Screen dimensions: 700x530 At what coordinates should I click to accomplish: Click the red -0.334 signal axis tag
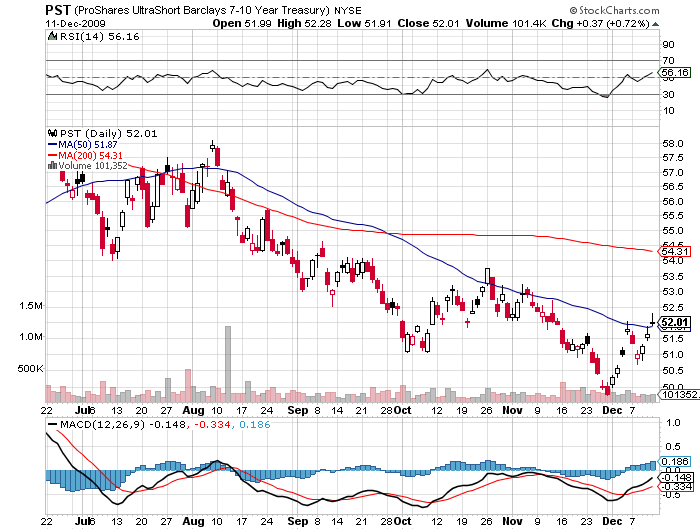point(677,486)
